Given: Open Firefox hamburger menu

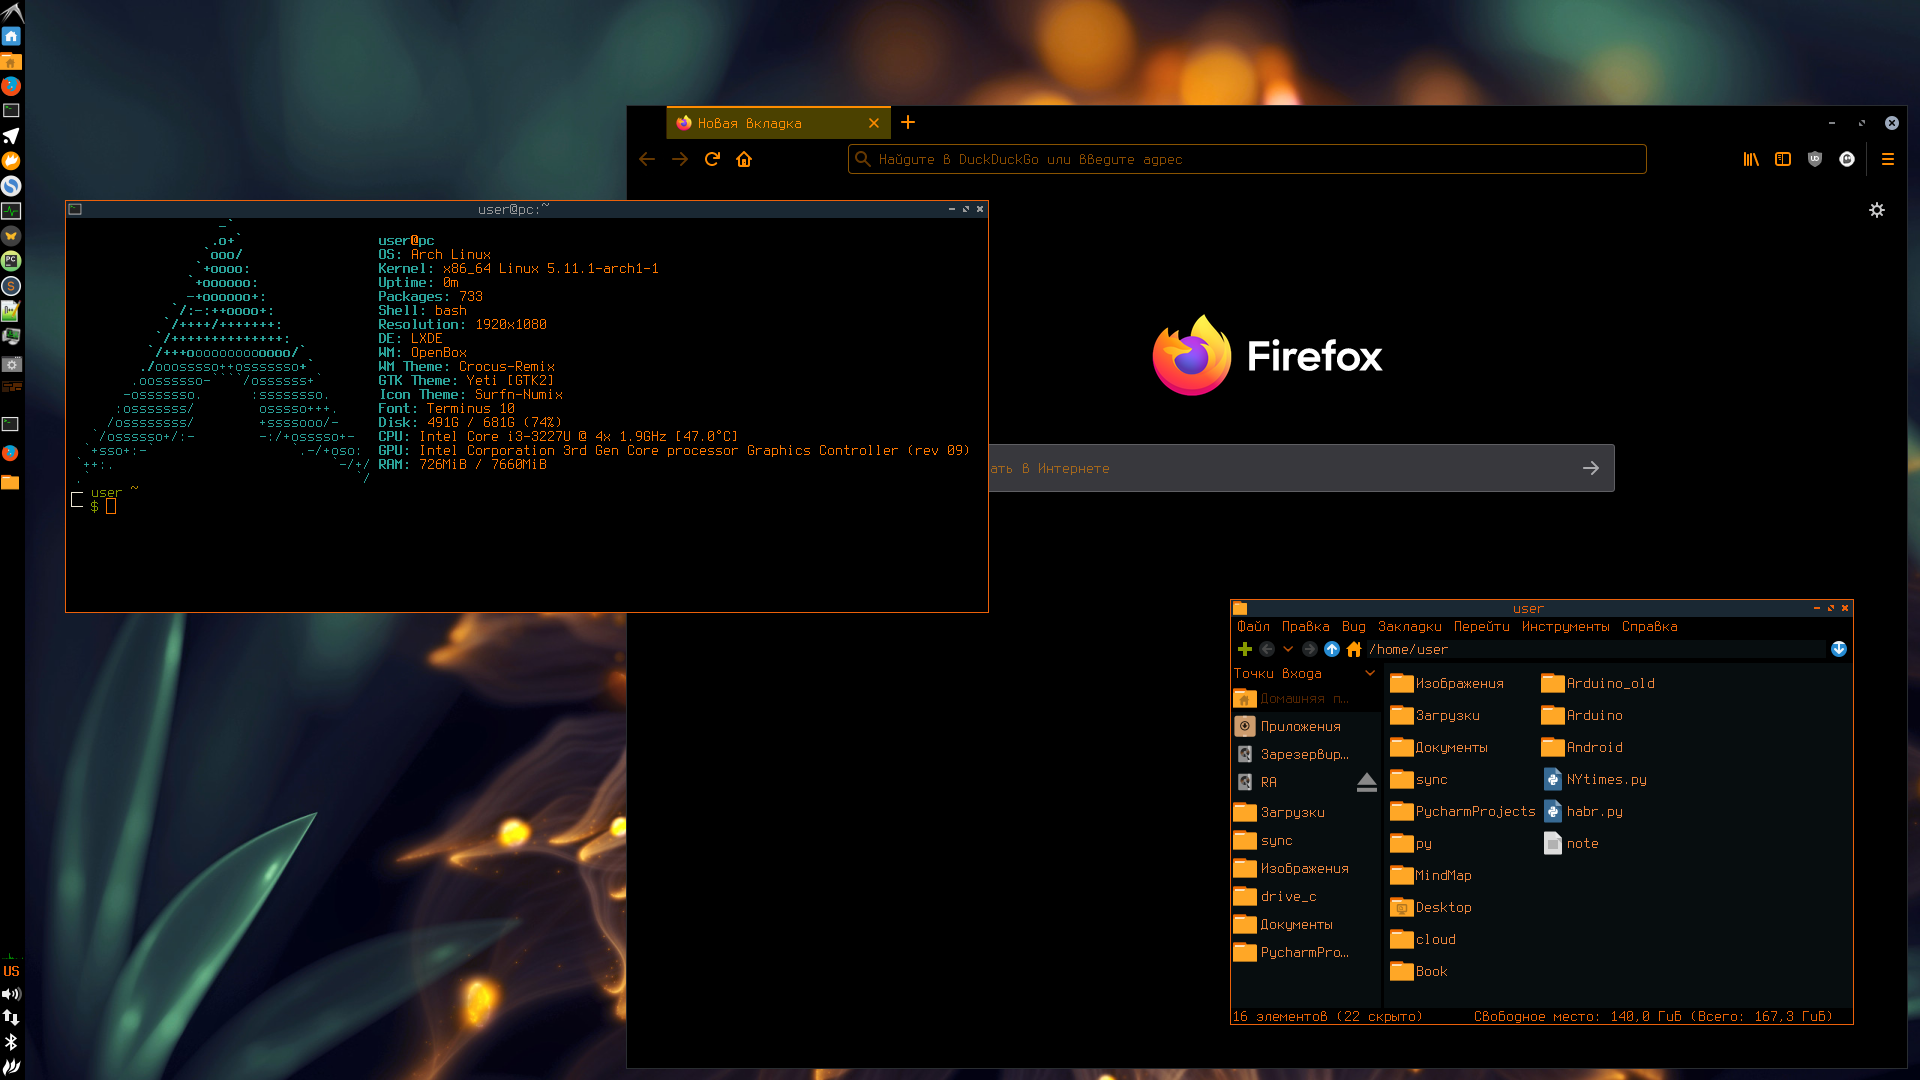Looking at the screenshot, I should click(1888, 159).
